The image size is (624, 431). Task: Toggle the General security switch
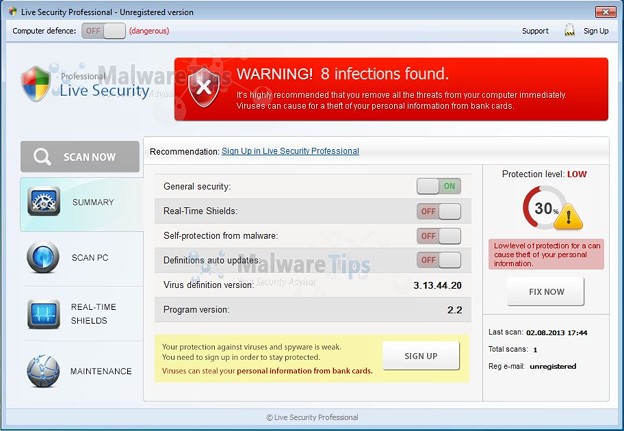coord(439,186)
